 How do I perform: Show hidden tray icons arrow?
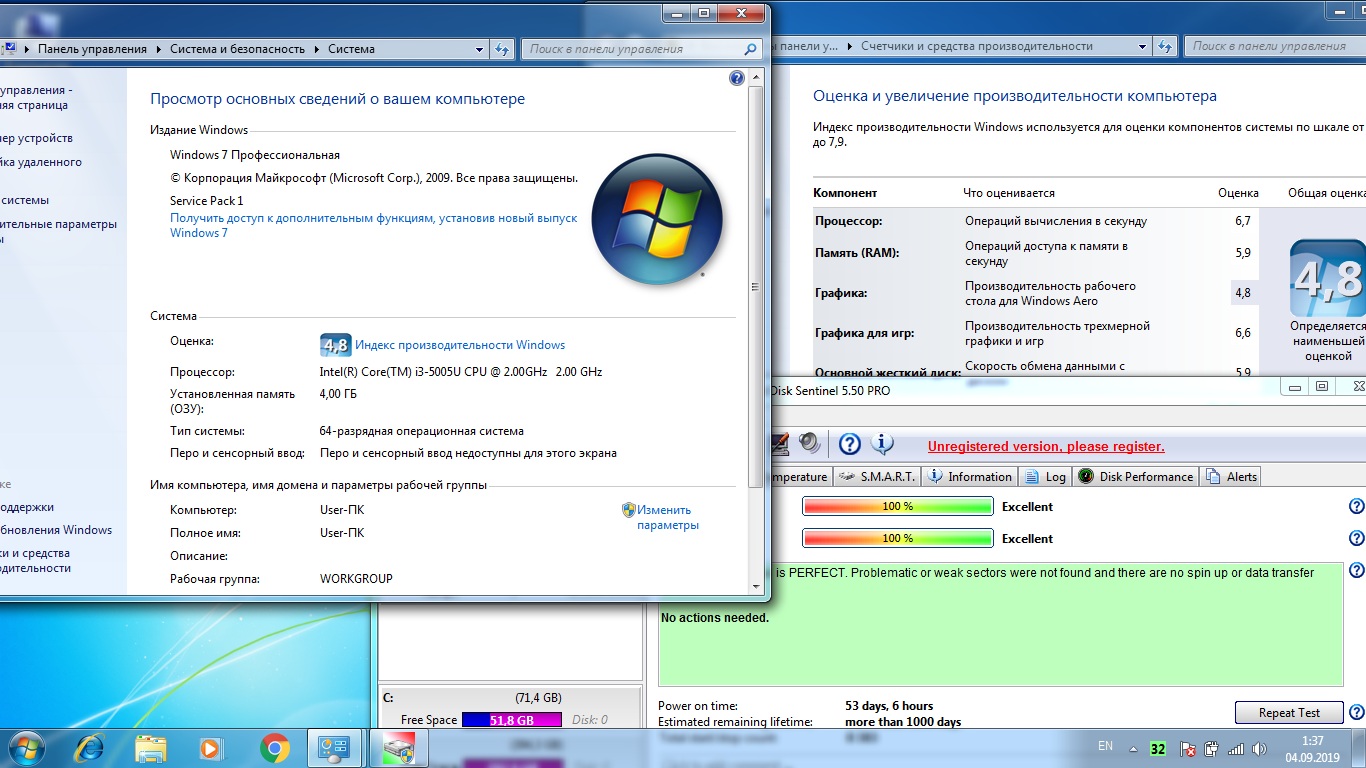[1133, 748]
